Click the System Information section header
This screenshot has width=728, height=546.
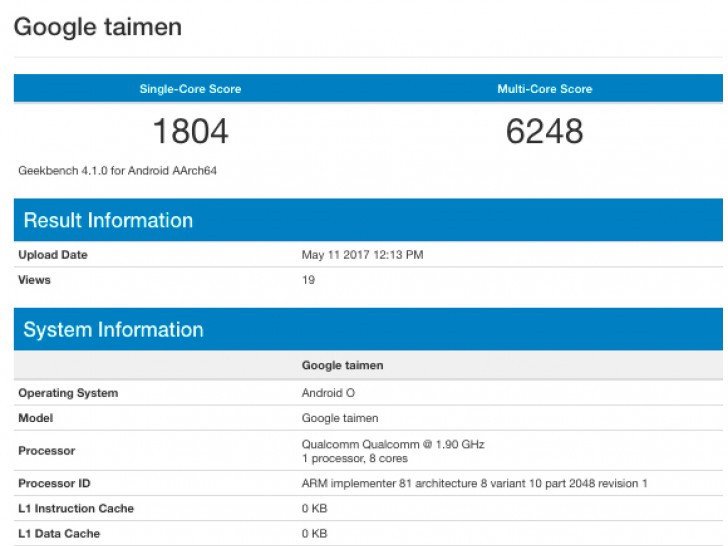368,329
